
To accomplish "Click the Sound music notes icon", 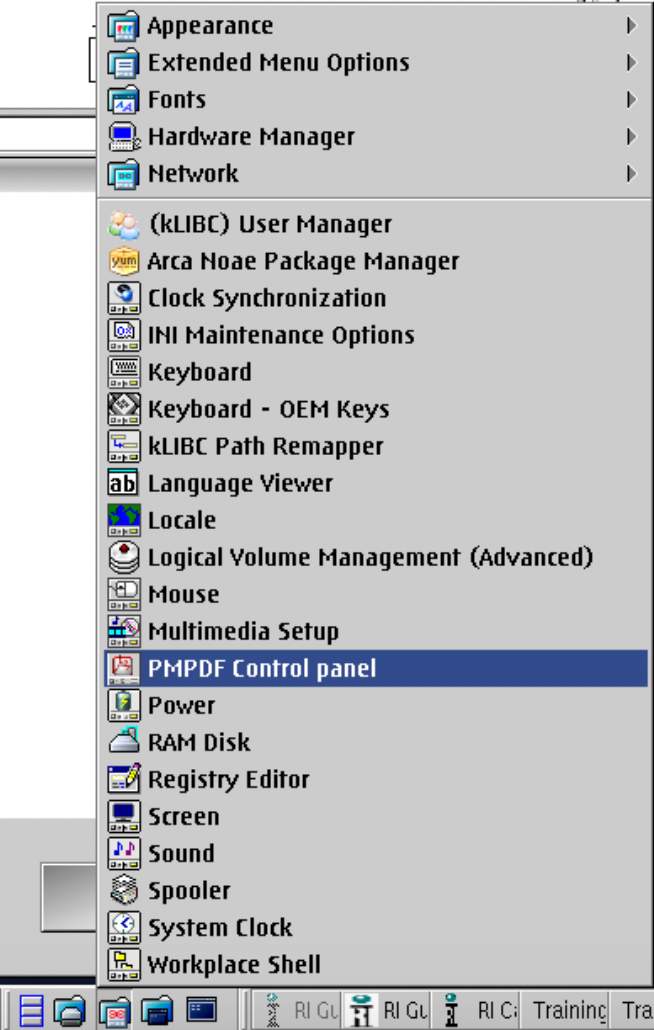I will 123,853.
